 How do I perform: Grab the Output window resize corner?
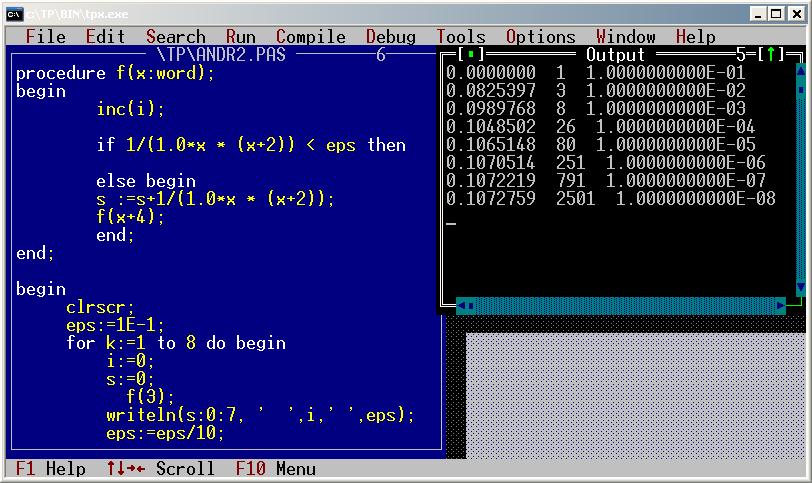point(800,305)
